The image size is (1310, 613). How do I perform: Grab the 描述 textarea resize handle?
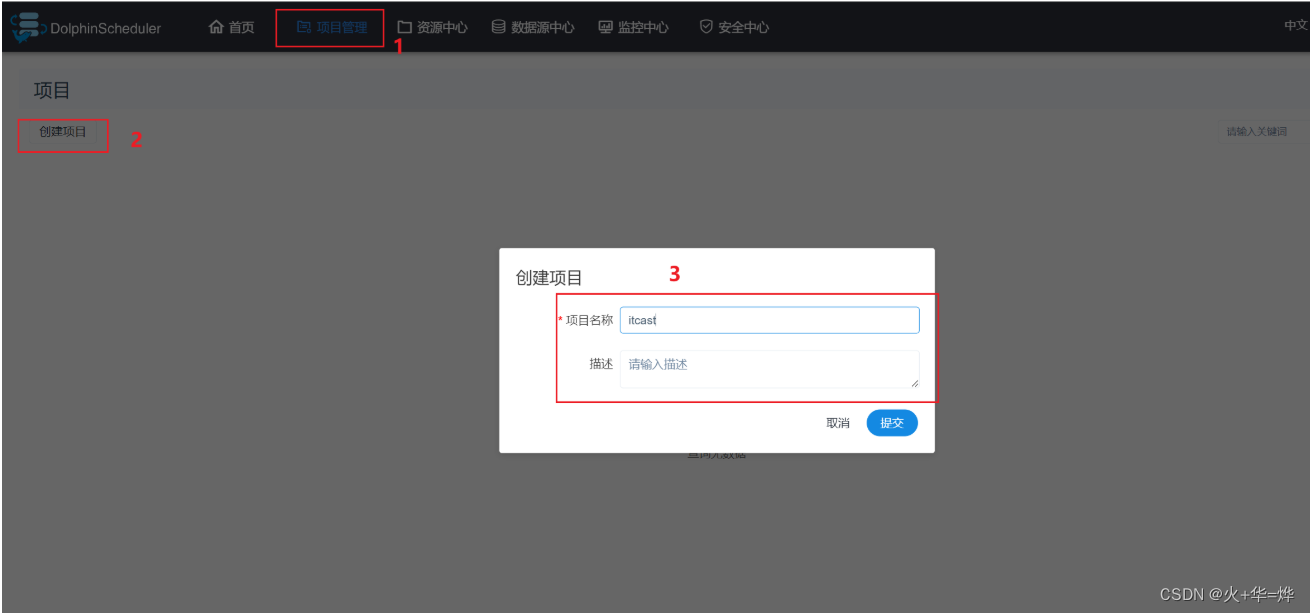[x=914, y=383]
